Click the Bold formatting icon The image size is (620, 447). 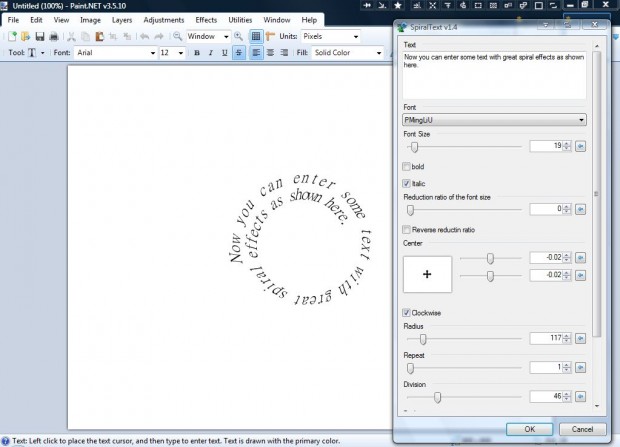[x=197, y=53]
